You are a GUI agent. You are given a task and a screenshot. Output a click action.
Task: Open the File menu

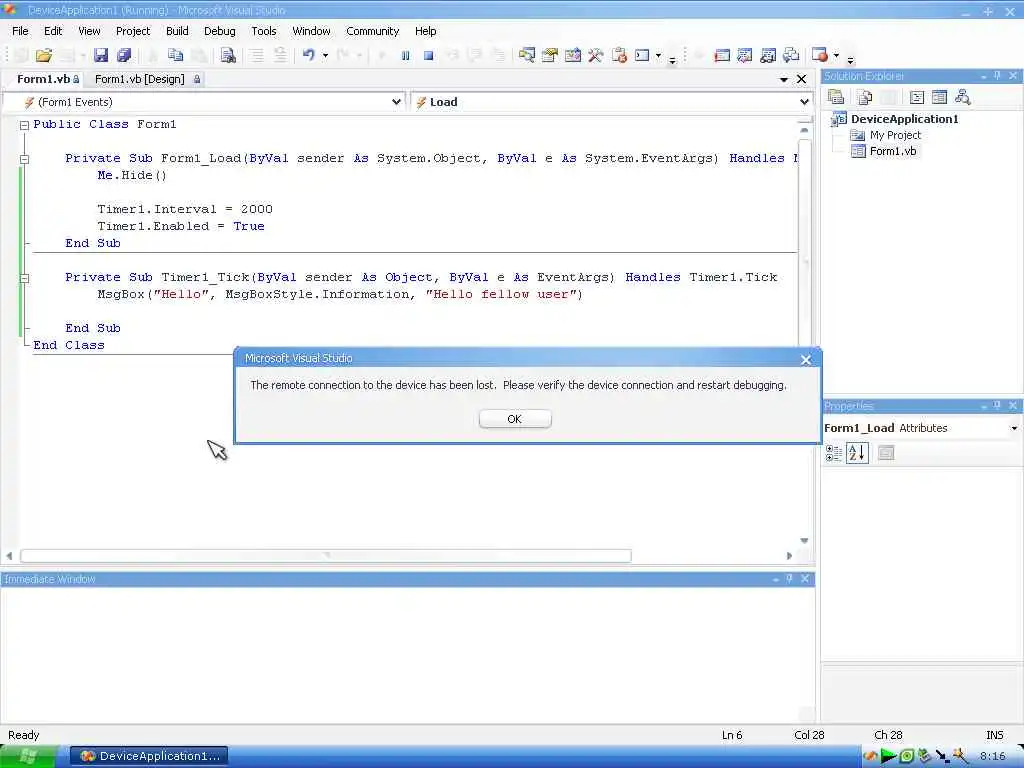[20, 31]
